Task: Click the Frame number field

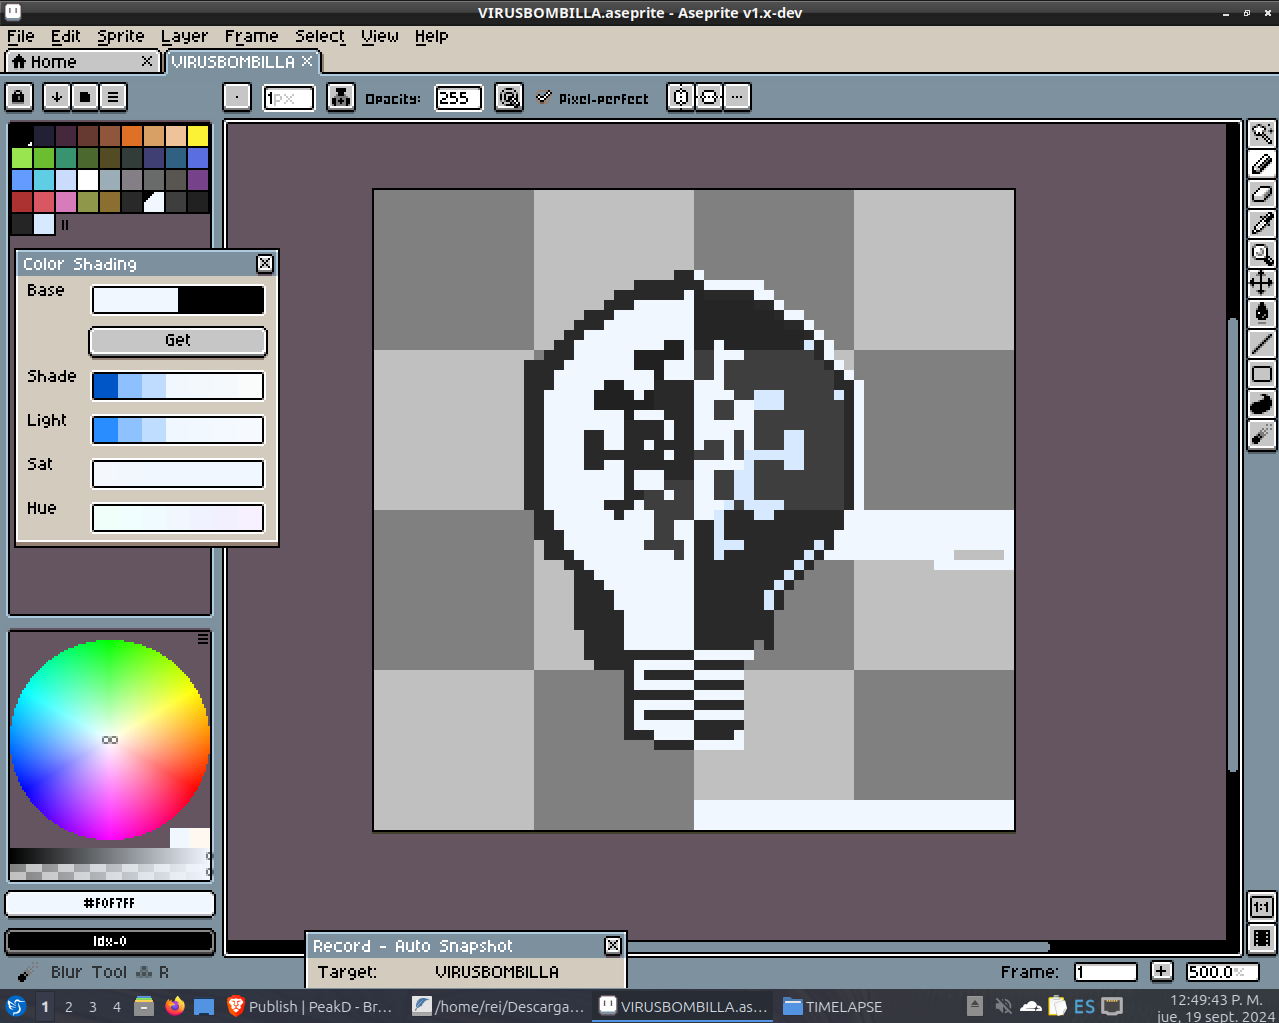Action: click(1106, 972)
